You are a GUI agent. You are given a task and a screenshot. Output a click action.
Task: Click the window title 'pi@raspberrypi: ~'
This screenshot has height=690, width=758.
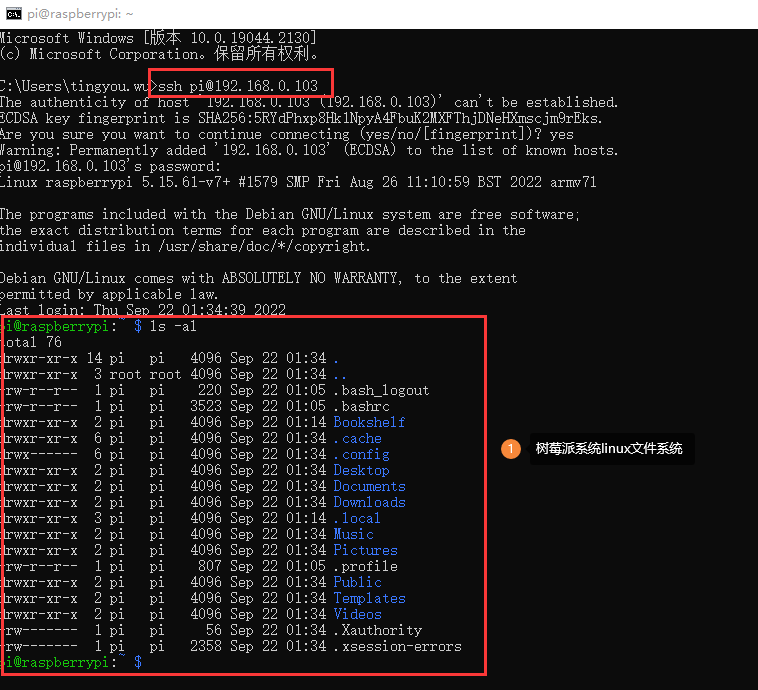pos(80,14)
